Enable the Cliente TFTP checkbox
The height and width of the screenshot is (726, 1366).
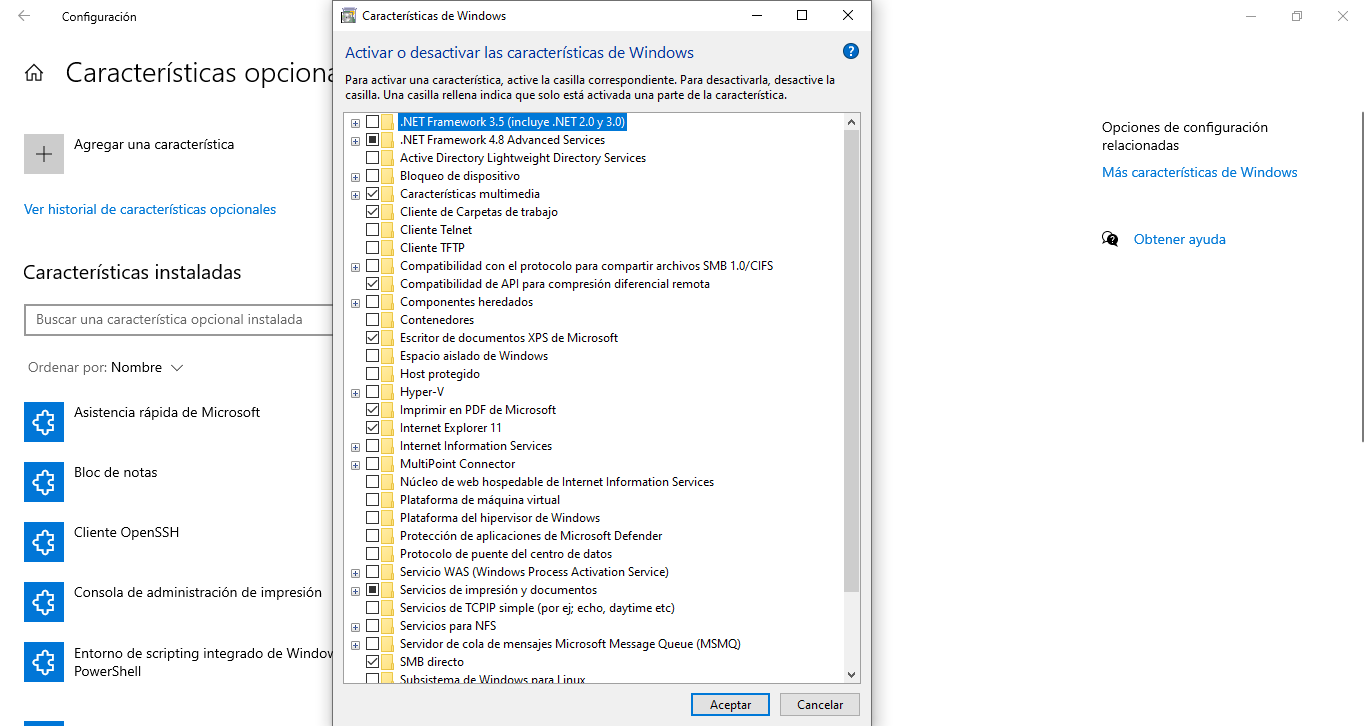click(372, 248)
